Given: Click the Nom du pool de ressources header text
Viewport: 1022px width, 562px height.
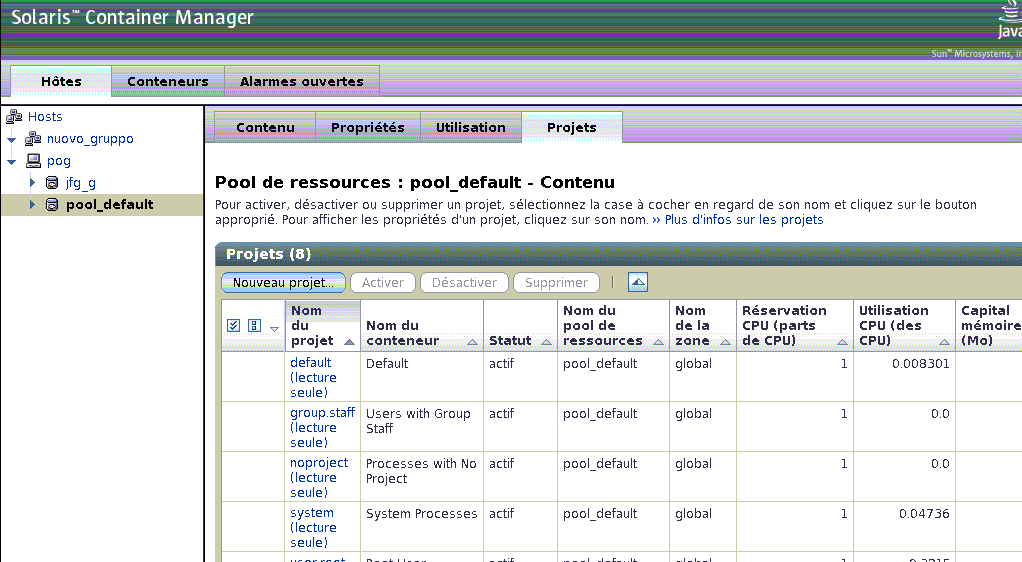Looking at the screenshot, I should (602, 325).
